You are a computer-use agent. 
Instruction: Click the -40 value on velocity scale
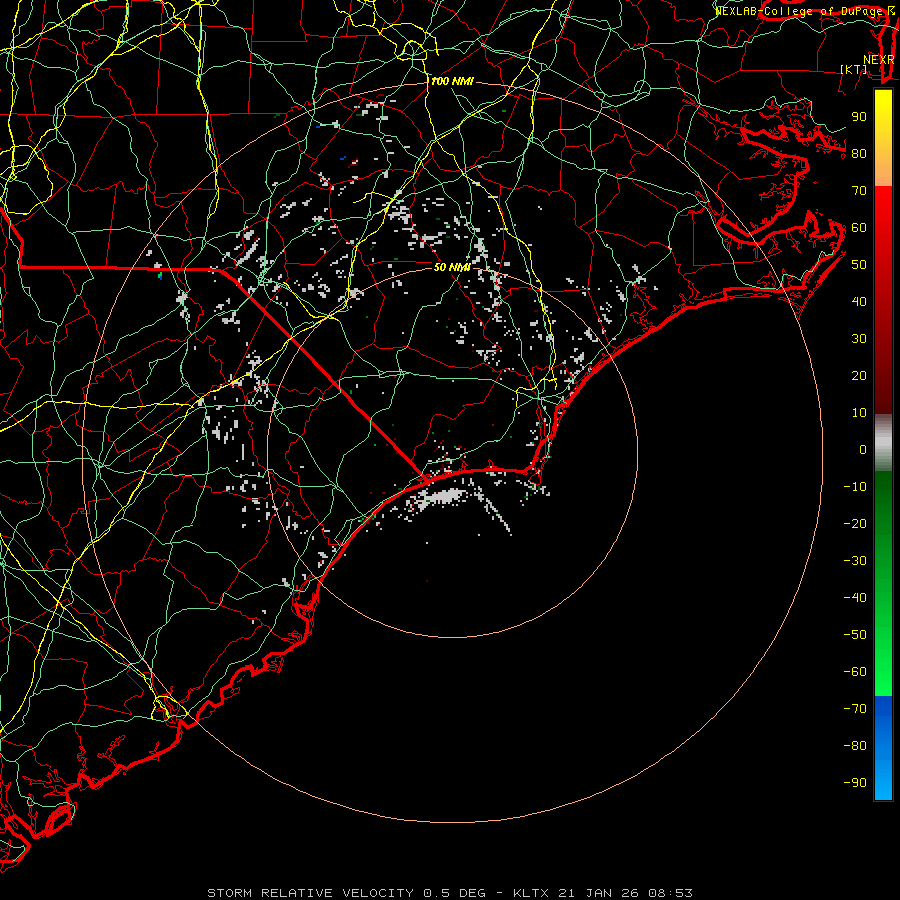point(855,598)
